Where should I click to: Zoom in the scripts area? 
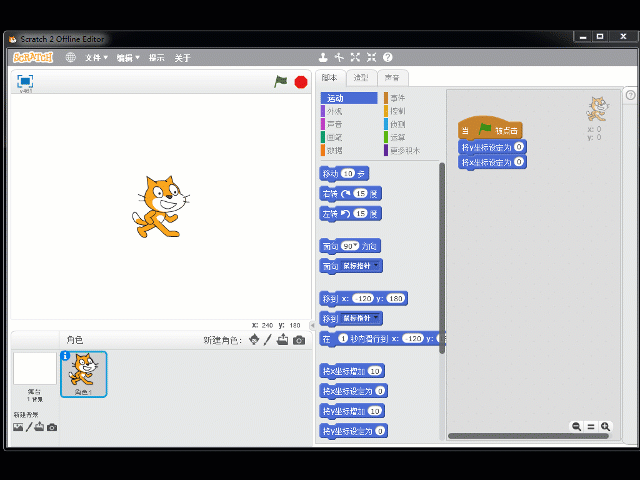tap(605, 427)
